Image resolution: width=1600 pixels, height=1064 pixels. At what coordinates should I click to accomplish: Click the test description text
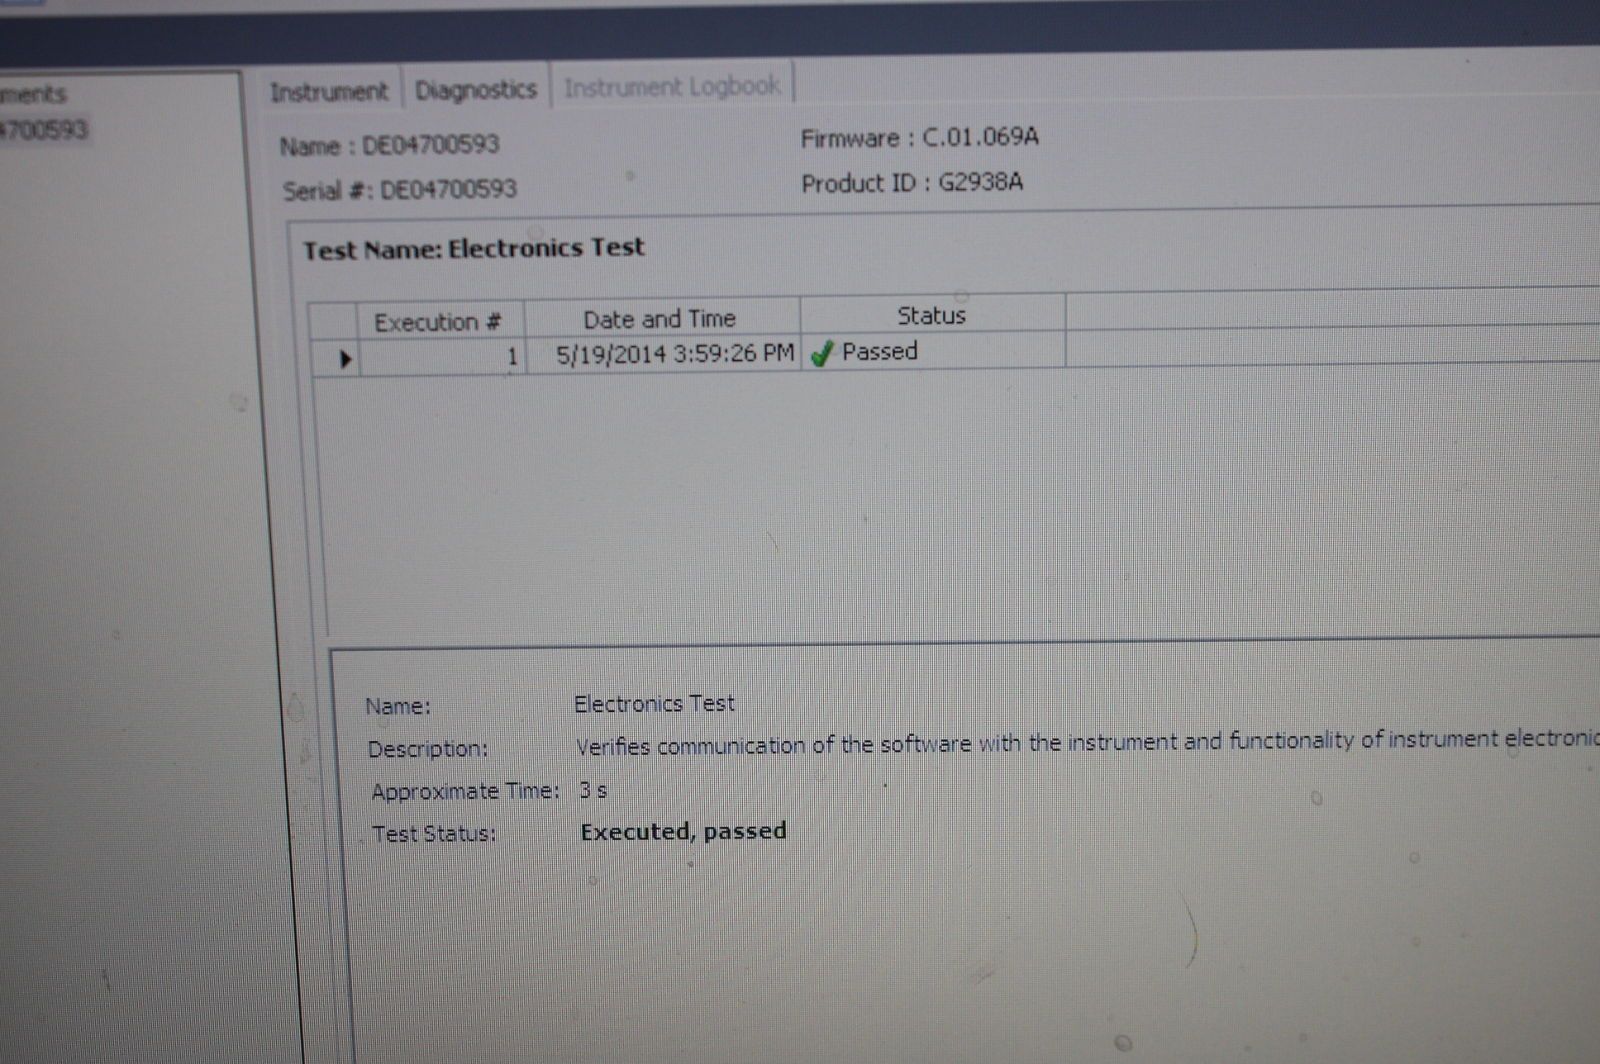pos(1087,742)
